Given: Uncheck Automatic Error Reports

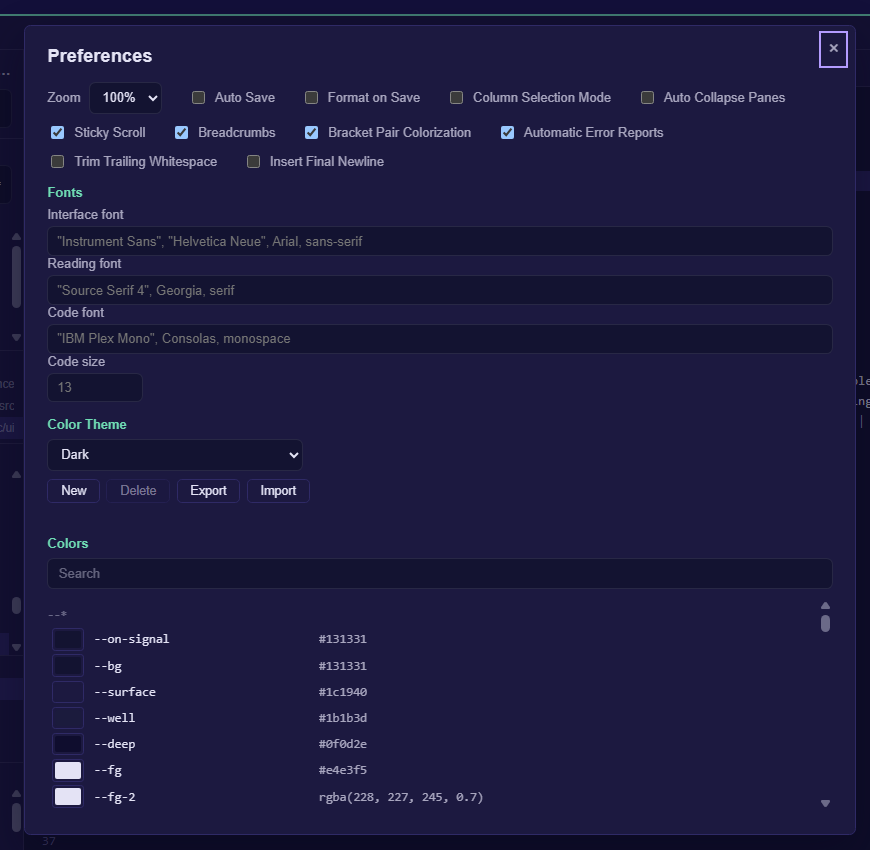Looking at the screenshot, I should (507, 133).
